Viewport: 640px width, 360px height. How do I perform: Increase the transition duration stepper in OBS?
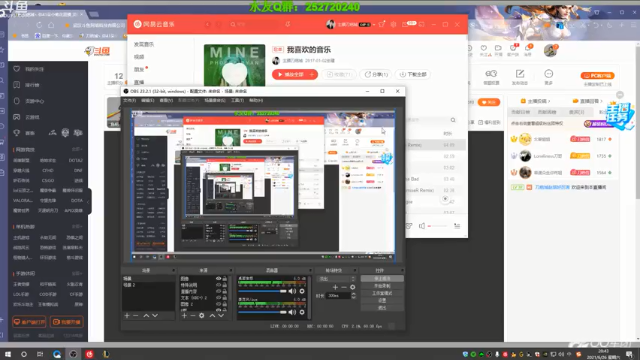coord(353,293)
